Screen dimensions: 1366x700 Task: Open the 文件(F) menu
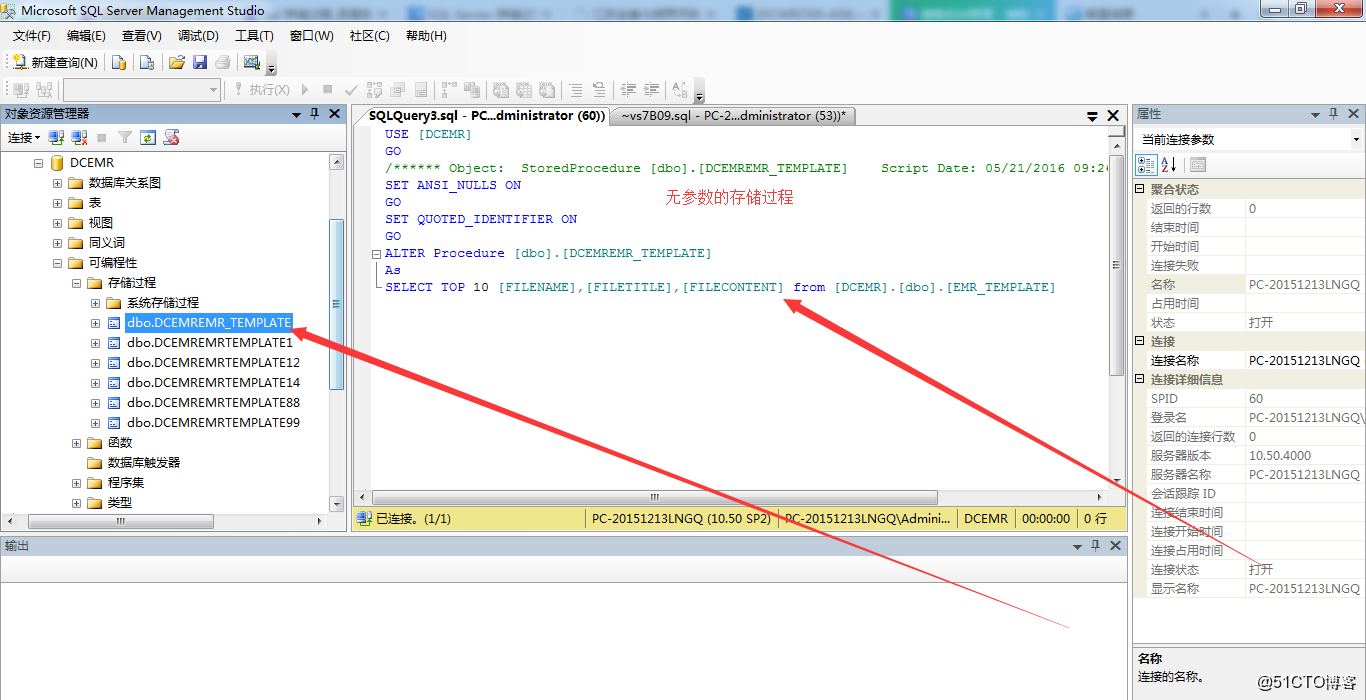pyautogui.click(x=32, y=36)
